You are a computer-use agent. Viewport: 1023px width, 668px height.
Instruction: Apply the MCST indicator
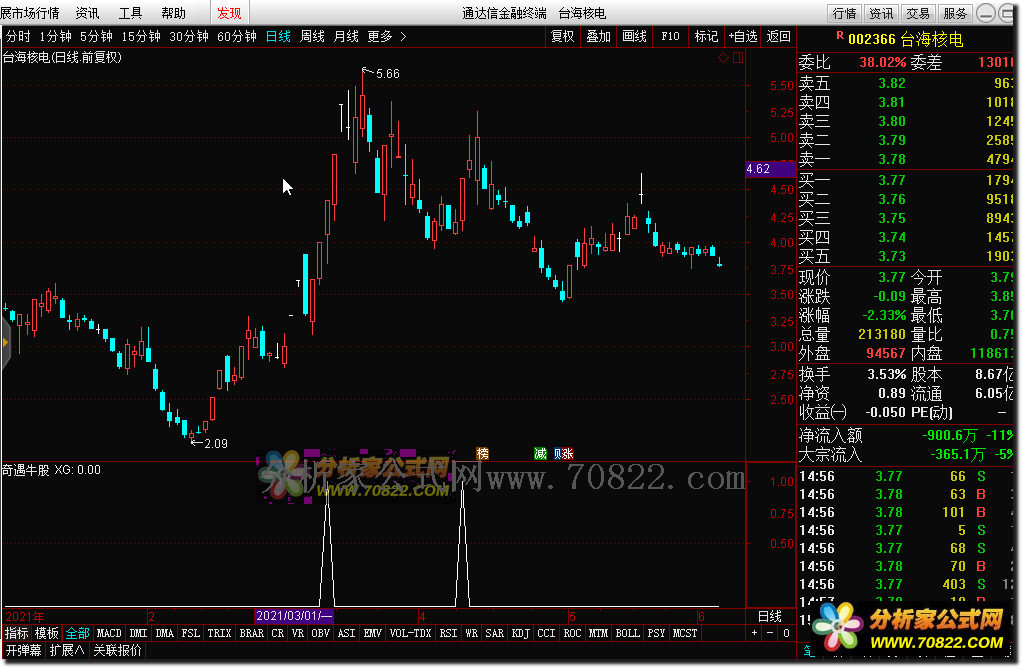tap(685, 633)
